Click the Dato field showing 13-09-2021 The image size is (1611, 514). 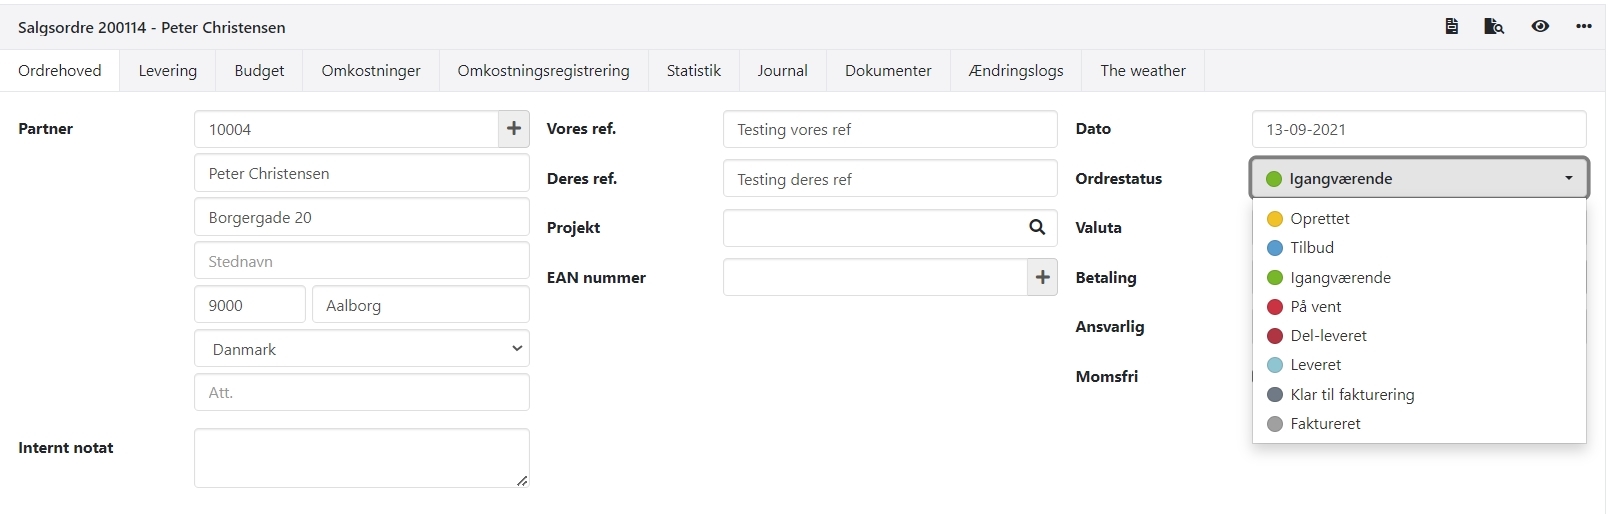(x=1418, y=130)
